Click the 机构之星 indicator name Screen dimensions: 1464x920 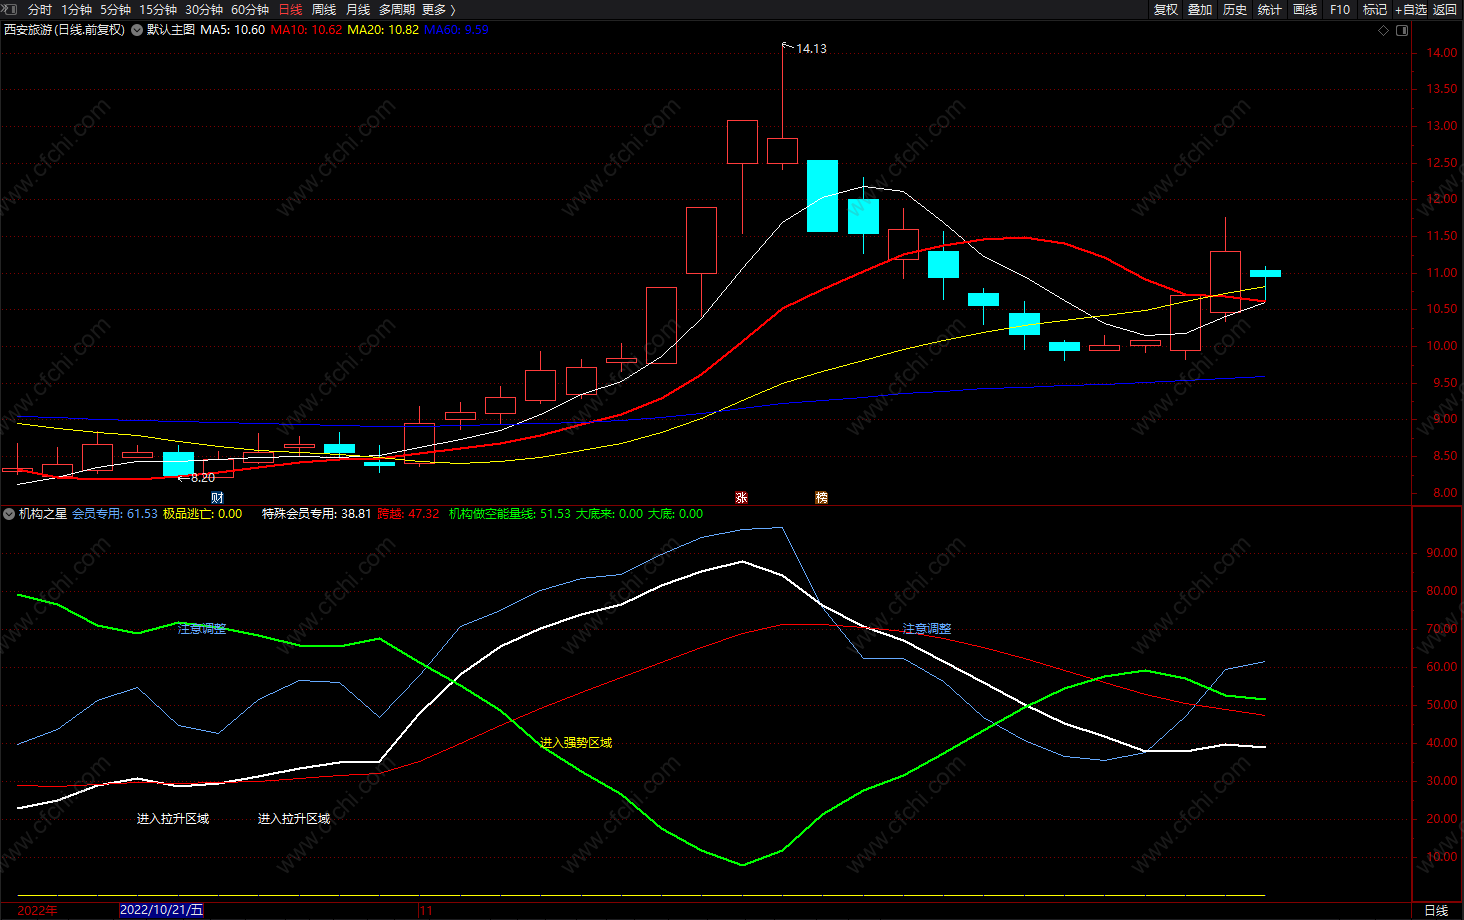click(43, 514)
